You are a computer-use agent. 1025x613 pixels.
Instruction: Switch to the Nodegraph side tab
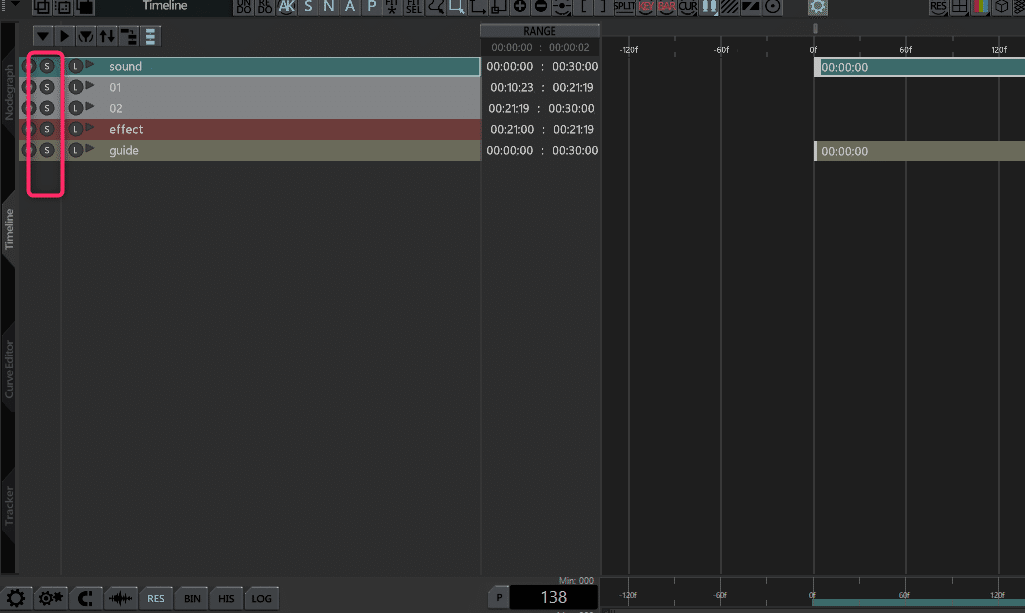pos(9,92)
